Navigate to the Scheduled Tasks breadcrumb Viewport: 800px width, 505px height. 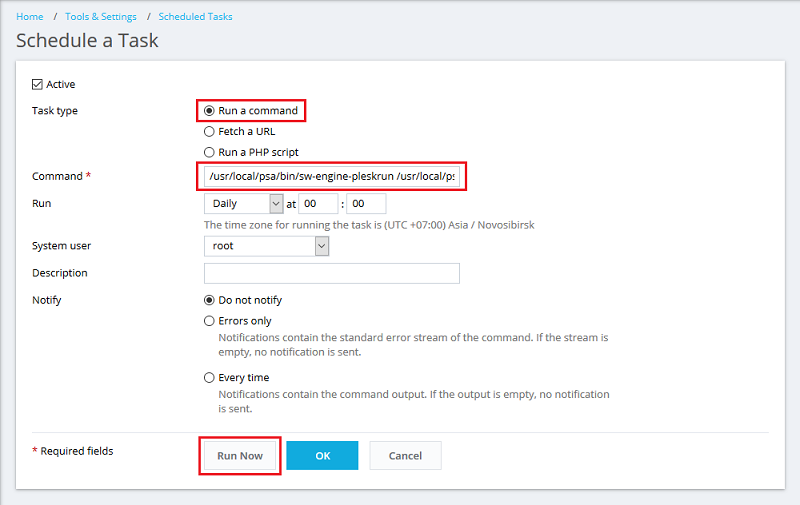(195, 17)
